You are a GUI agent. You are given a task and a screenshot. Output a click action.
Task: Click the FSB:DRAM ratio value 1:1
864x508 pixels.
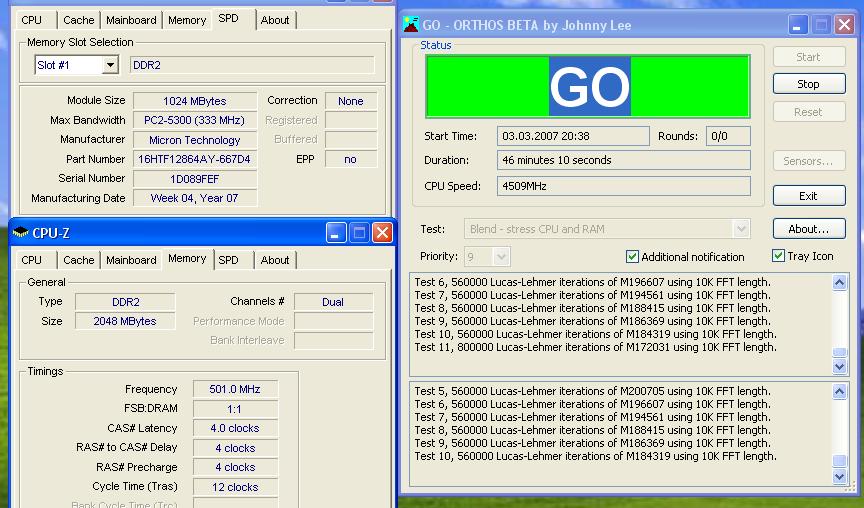235,409
